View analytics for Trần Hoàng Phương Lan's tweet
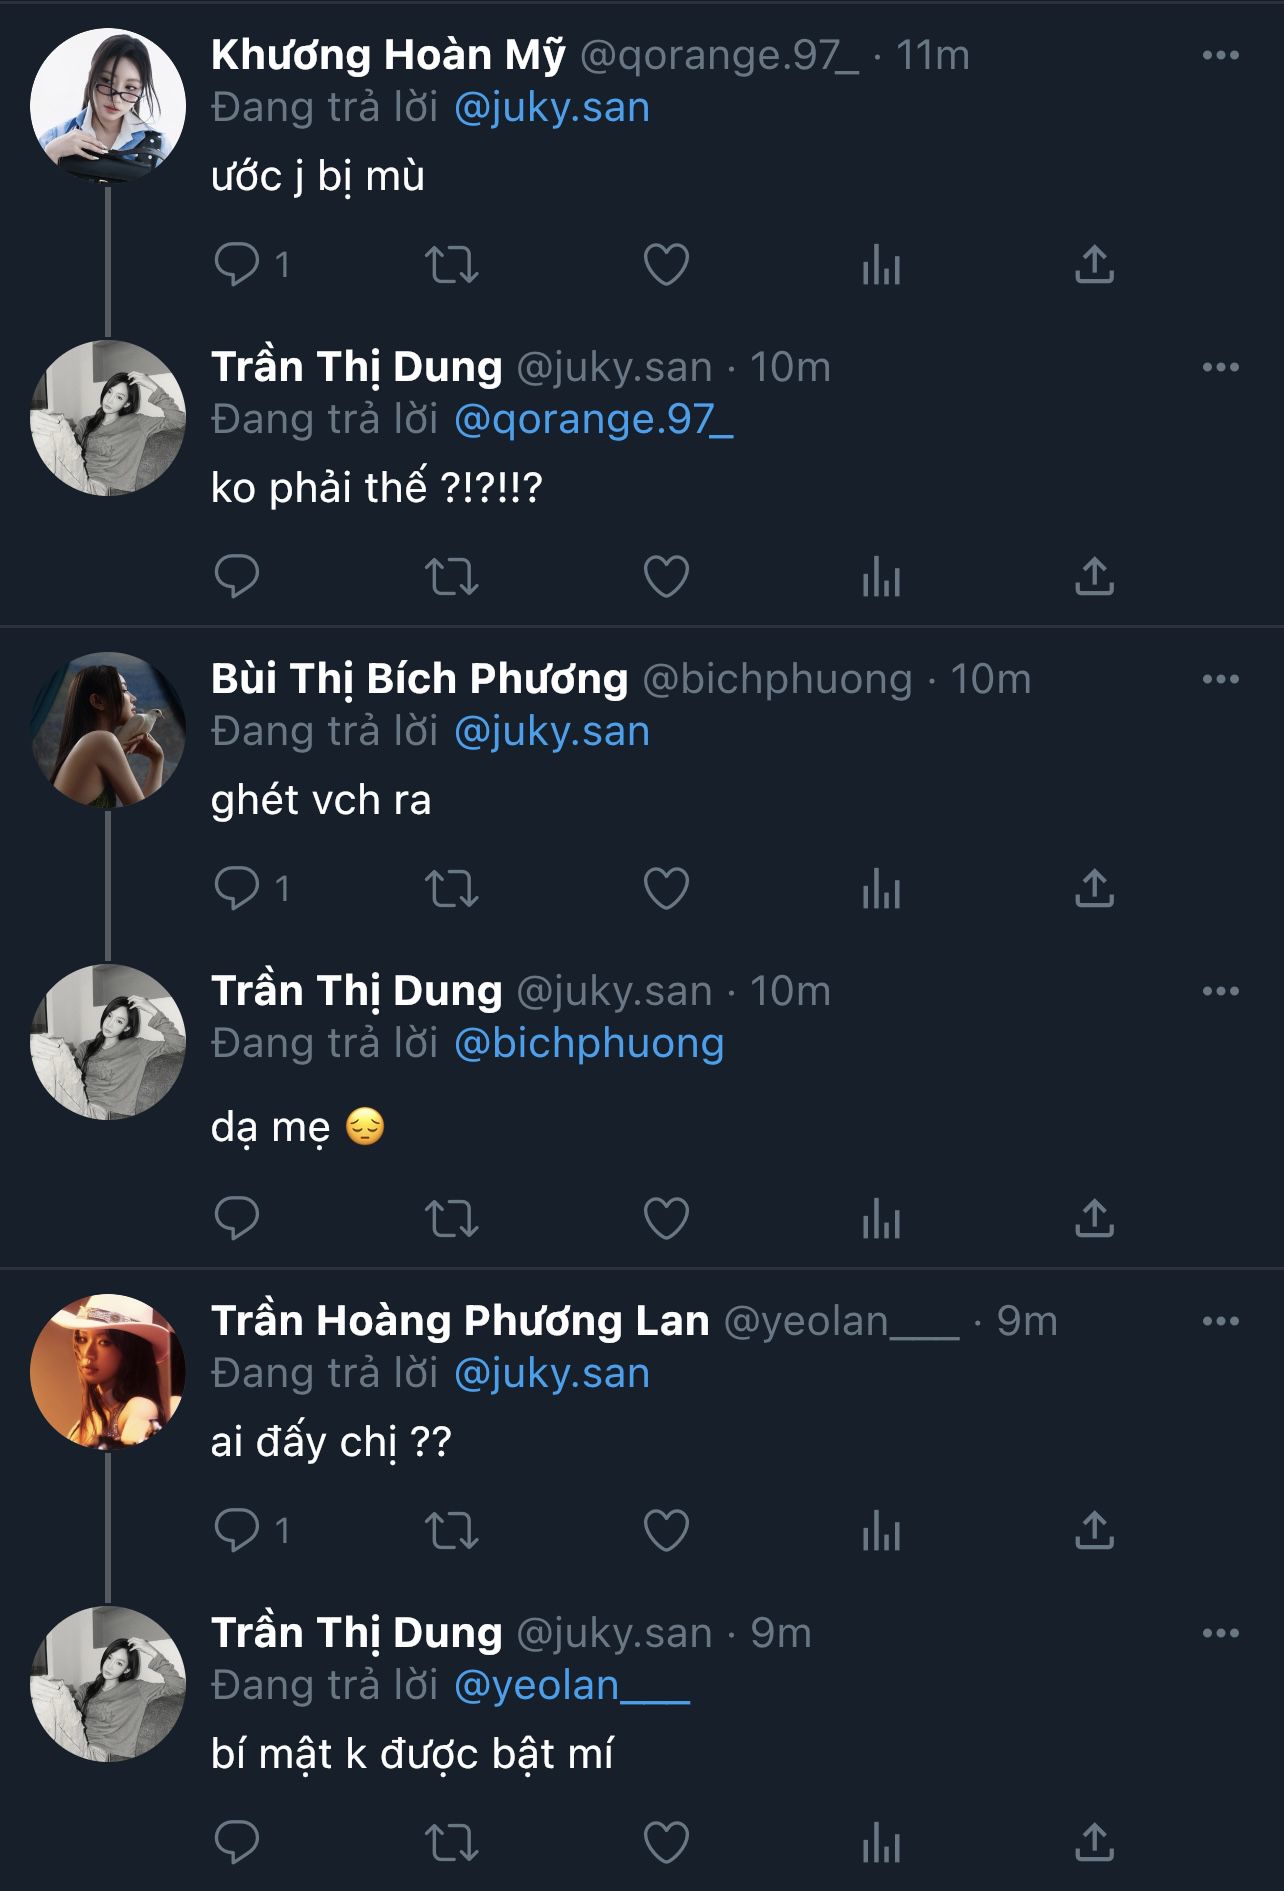Image resolution: width=1284 pixels, height=1891 pixels. pyautogui.click(x=881, y=1531)
